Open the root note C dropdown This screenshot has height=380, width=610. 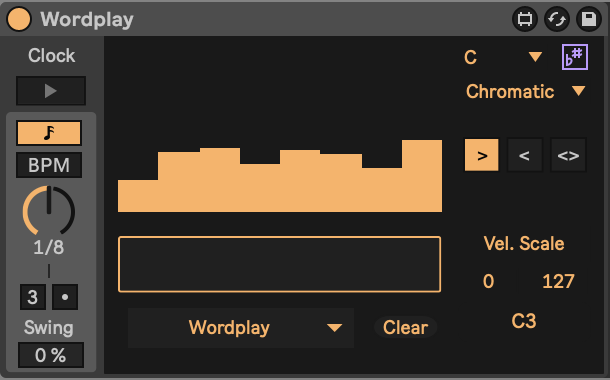503,57
